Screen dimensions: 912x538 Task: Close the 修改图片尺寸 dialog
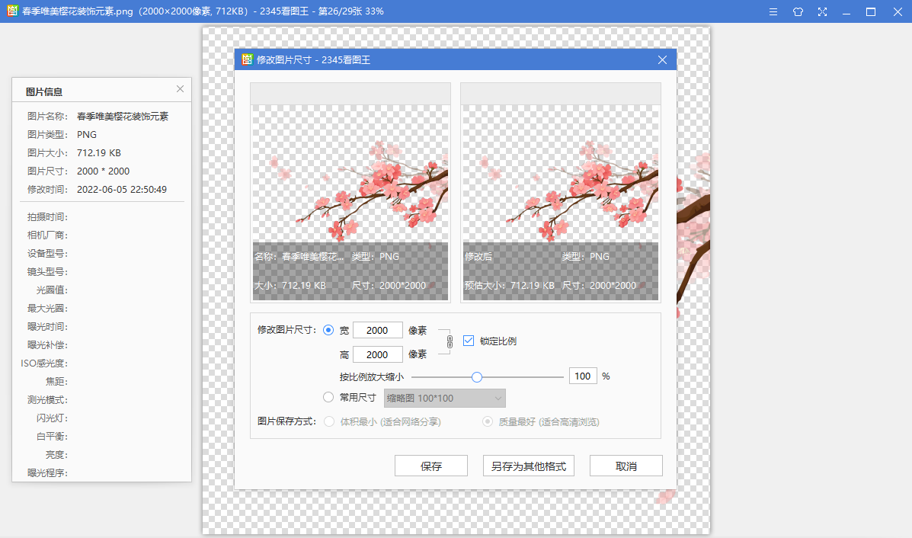[x=662, y=60]
